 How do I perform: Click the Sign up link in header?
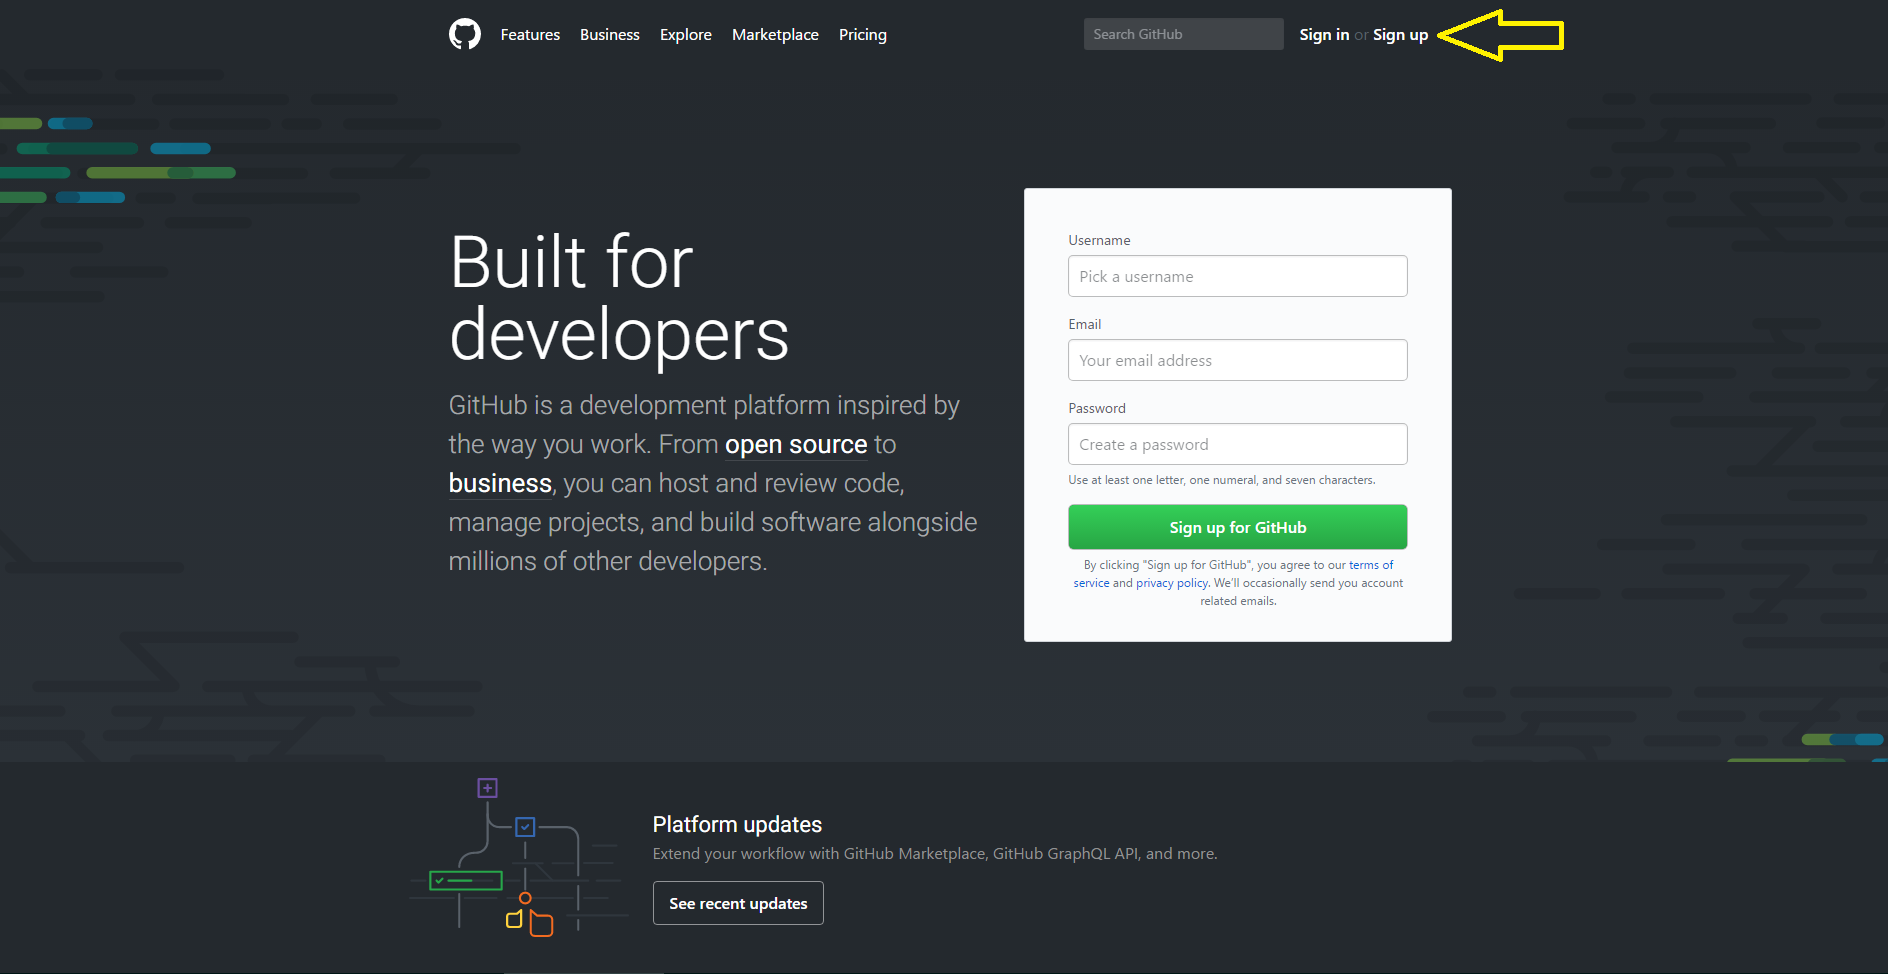point(1400,34)
